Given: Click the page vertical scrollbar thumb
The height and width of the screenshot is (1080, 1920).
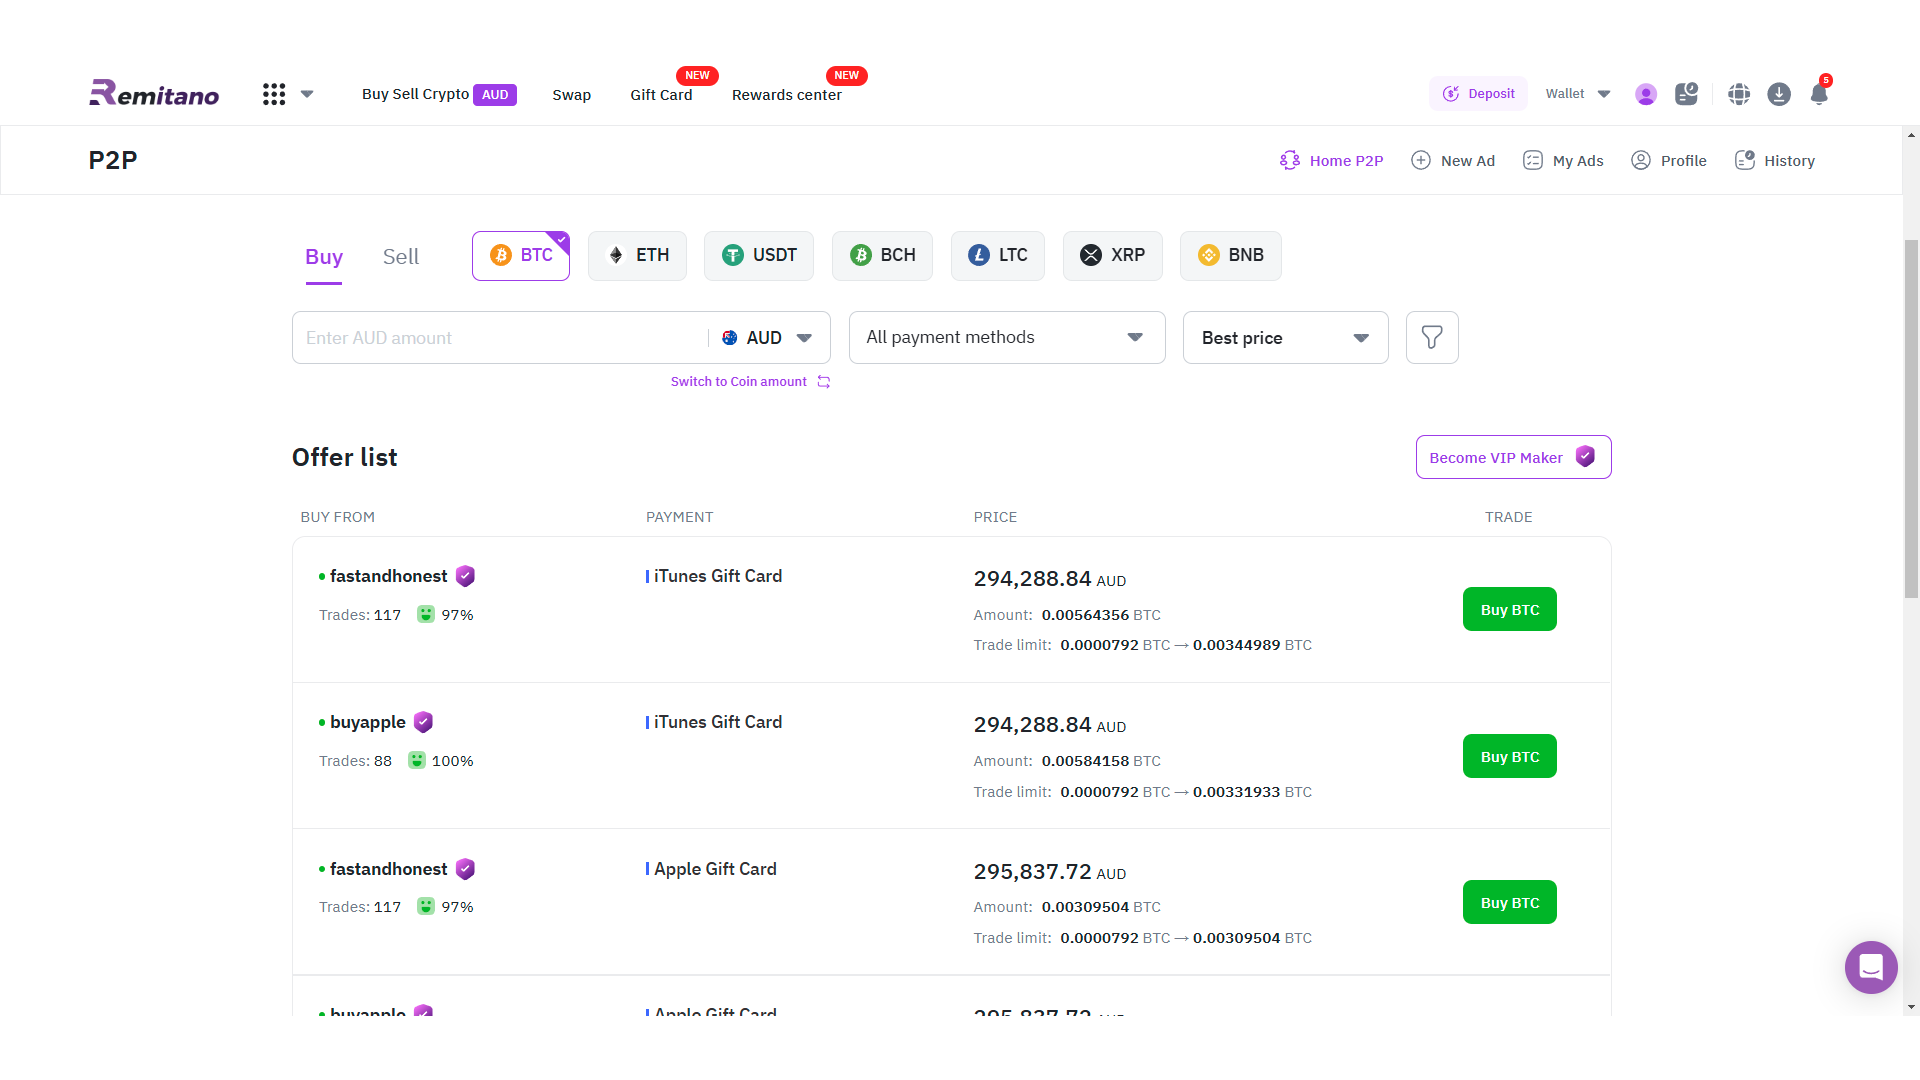Looking at the screenshot, I should tap(1911, 419).
